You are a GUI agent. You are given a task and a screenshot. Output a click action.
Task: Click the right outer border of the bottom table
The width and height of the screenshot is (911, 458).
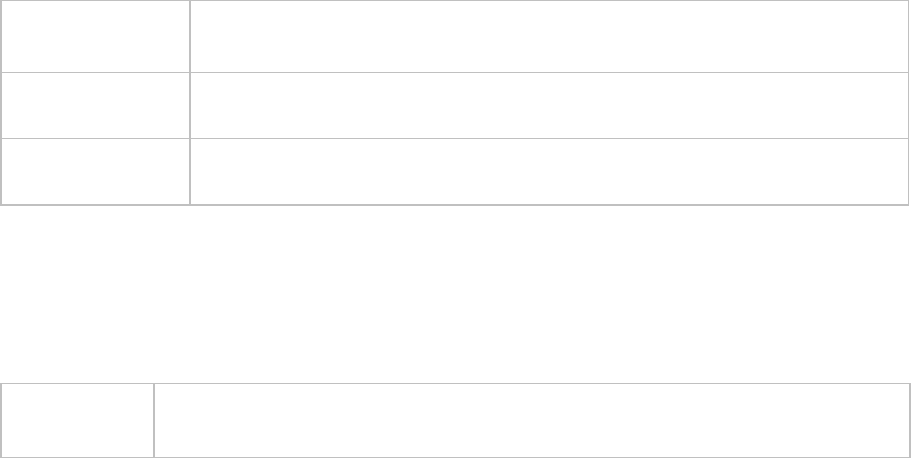pyautogui.click(x=908, y=420)
